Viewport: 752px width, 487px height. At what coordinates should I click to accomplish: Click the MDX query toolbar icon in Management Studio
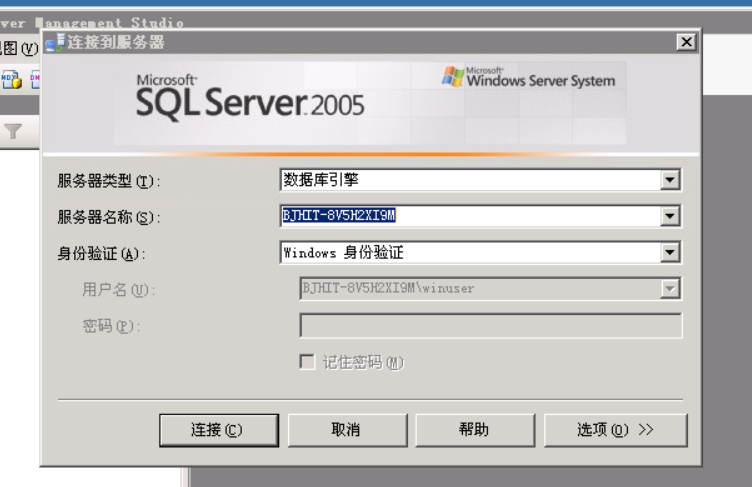point(11,79)
